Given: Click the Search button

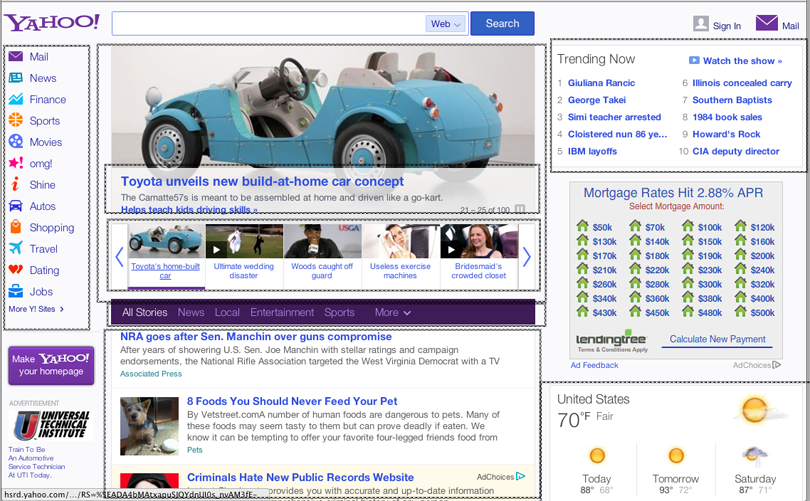Looking at the screenshot, I should [x=502, y=24].
